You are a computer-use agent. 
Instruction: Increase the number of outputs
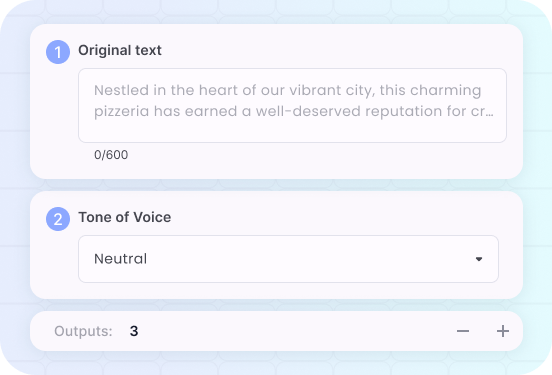pos(503,331)
